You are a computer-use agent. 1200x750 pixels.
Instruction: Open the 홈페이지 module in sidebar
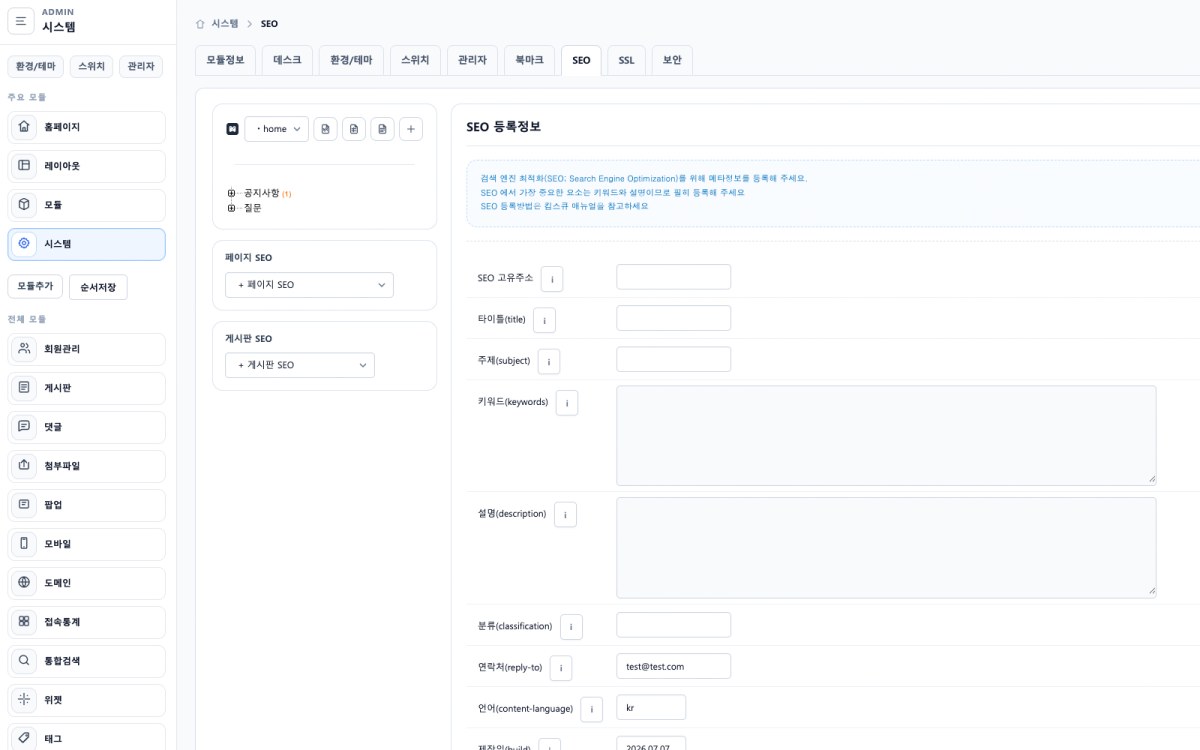[x=86, y=127]
